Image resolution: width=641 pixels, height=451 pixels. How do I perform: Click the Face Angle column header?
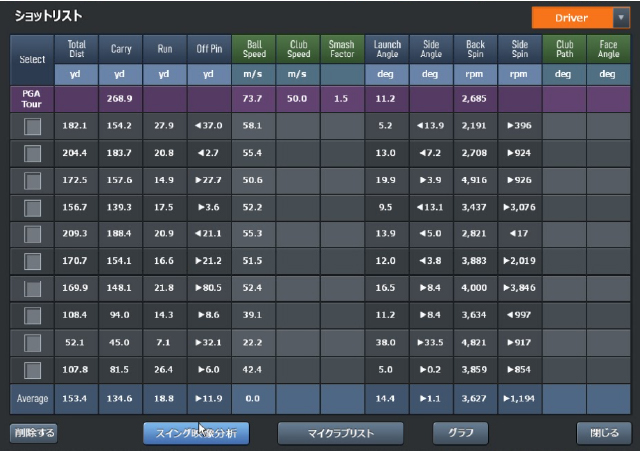(608, 49)
